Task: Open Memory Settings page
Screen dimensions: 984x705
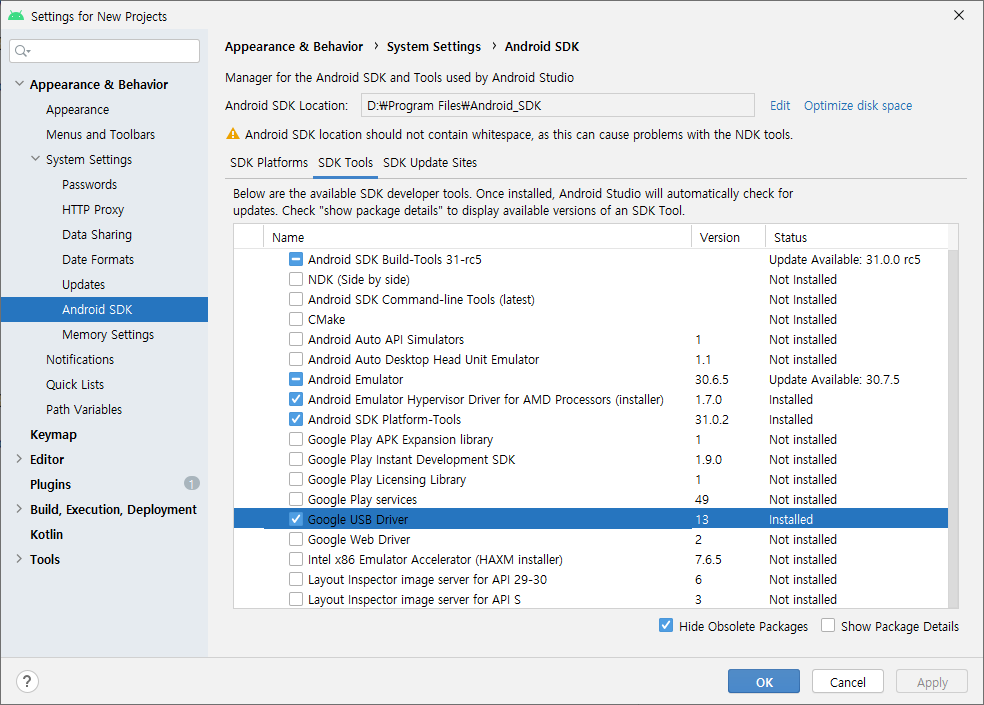Action: [x=108, y=335]
